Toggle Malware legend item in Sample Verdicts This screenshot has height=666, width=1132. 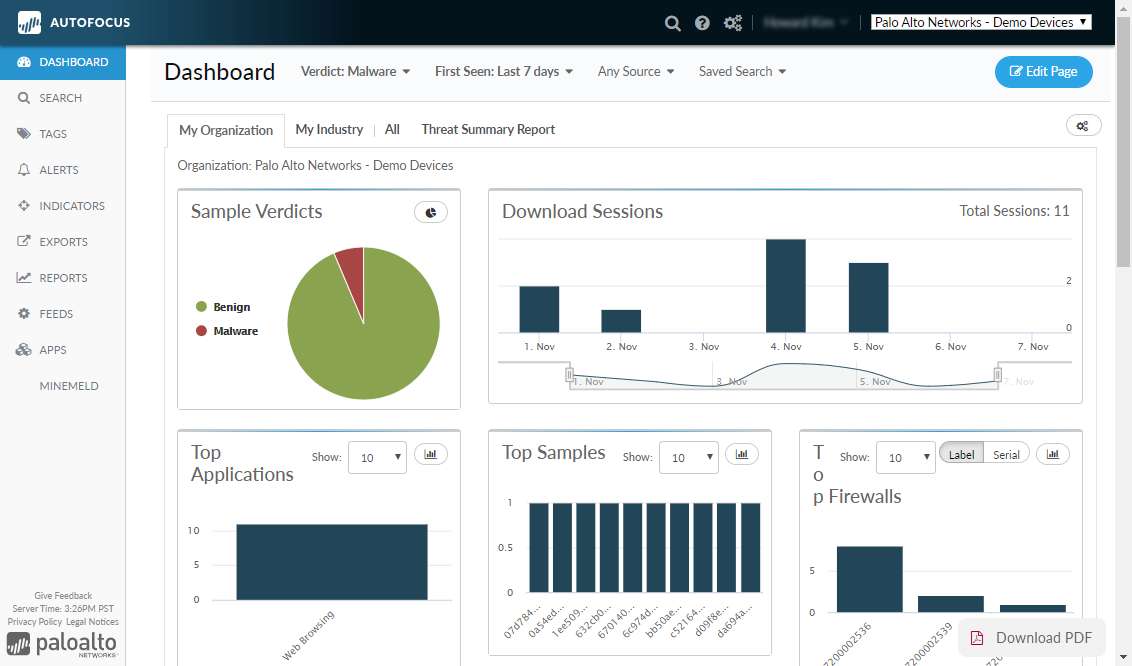point(235,331)
